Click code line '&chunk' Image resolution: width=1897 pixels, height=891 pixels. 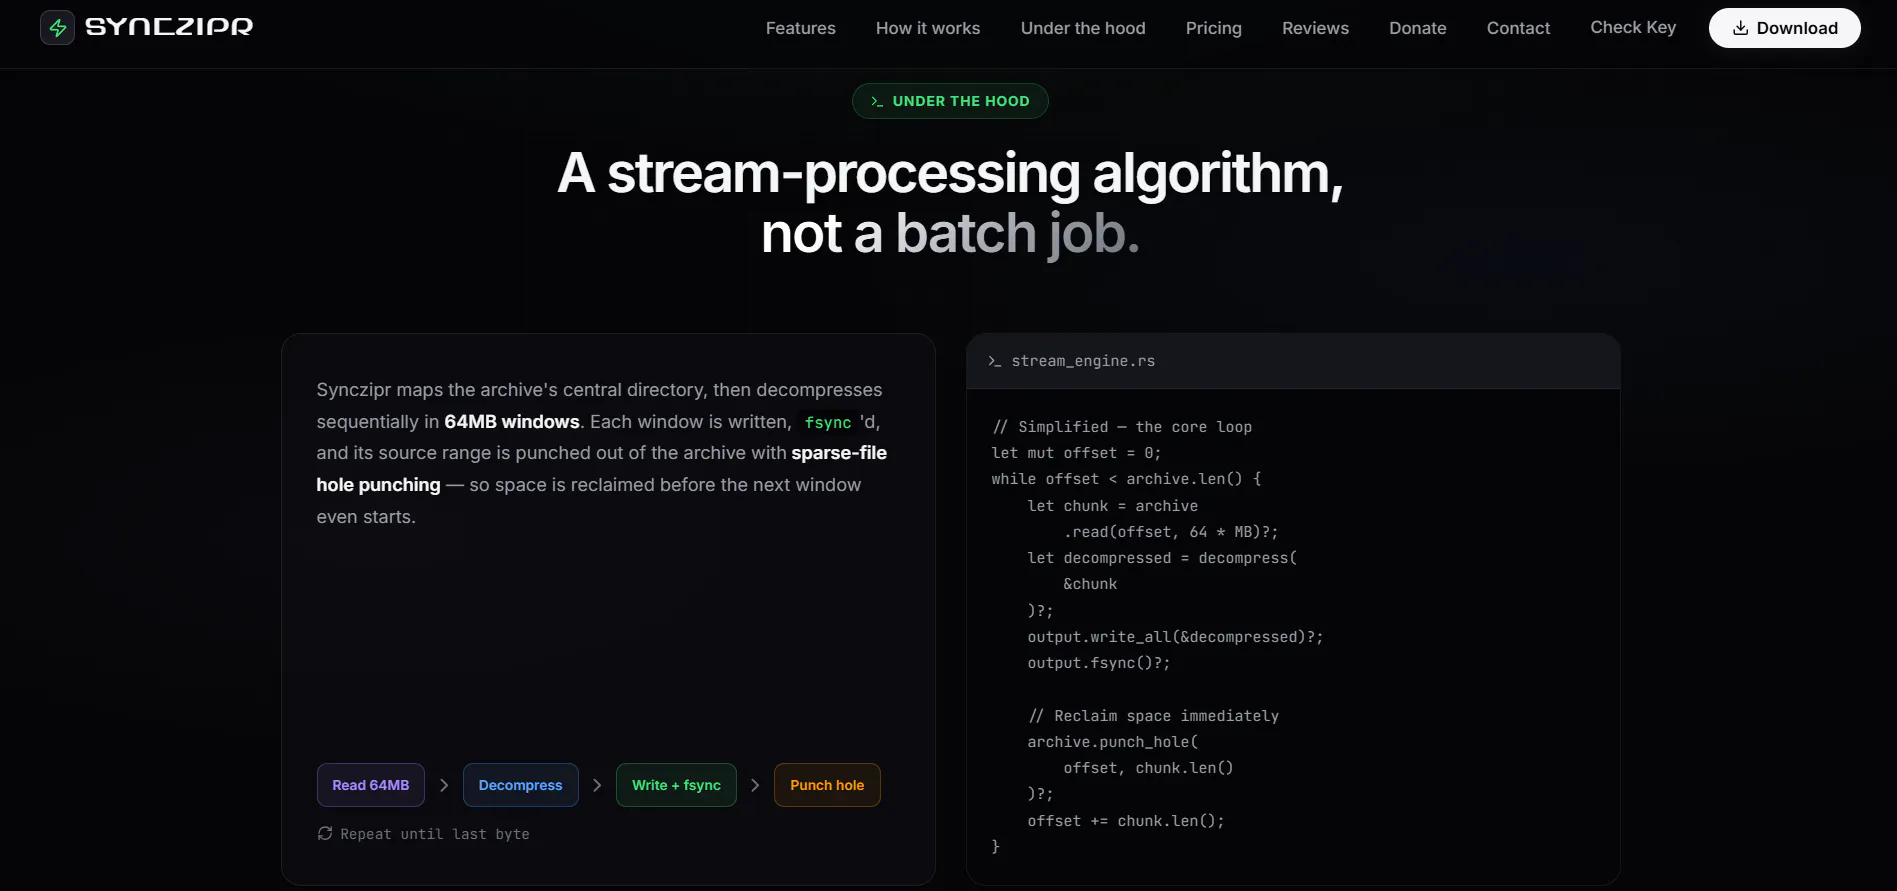1090,584
